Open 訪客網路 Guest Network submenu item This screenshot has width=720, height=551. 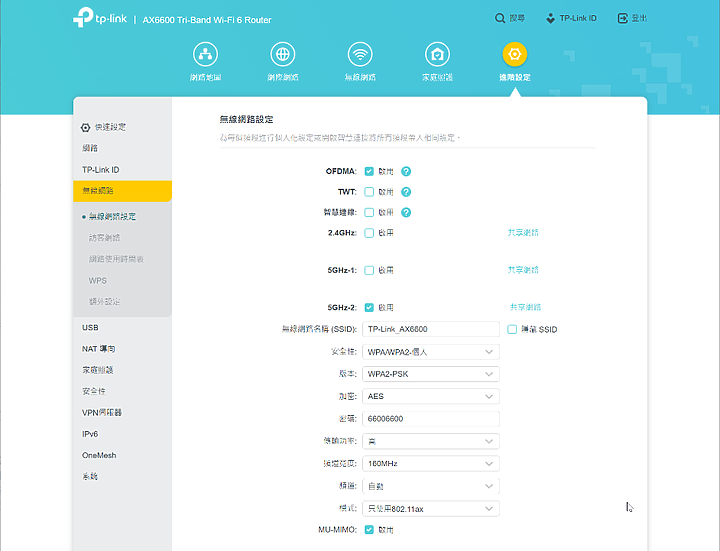pos(104,238)
